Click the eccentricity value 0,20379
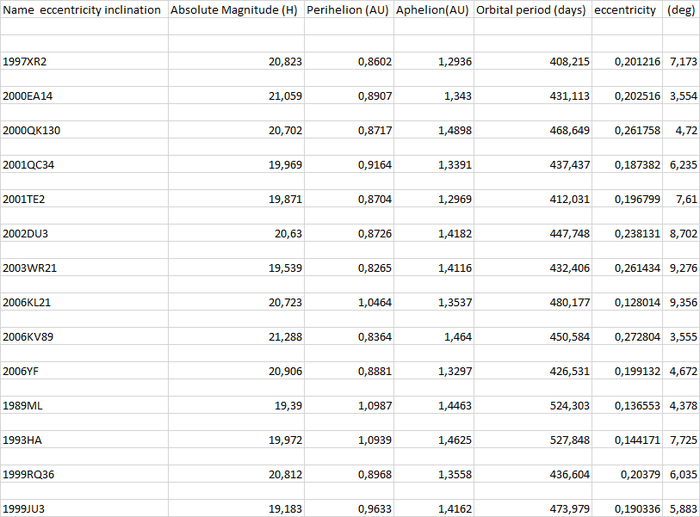 point(636,474)
